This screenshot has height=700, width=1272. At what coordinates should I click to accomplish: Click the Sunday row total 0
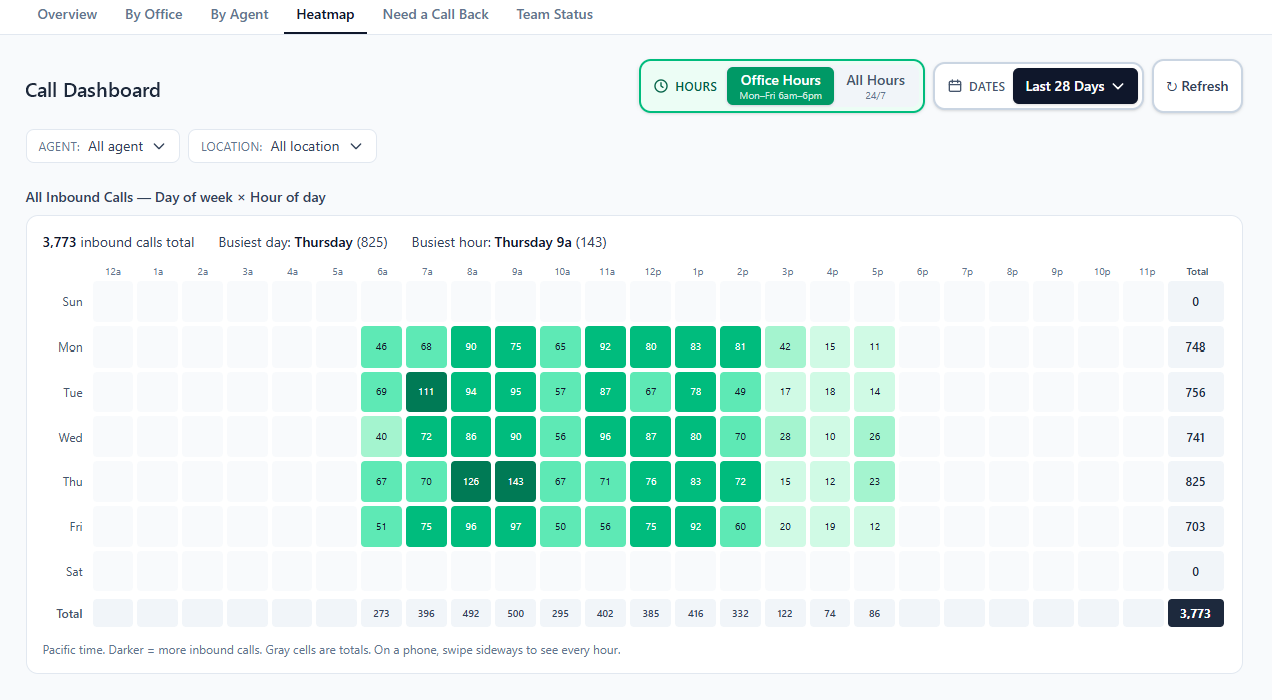pyautogui.click(x=1196, y=302)
